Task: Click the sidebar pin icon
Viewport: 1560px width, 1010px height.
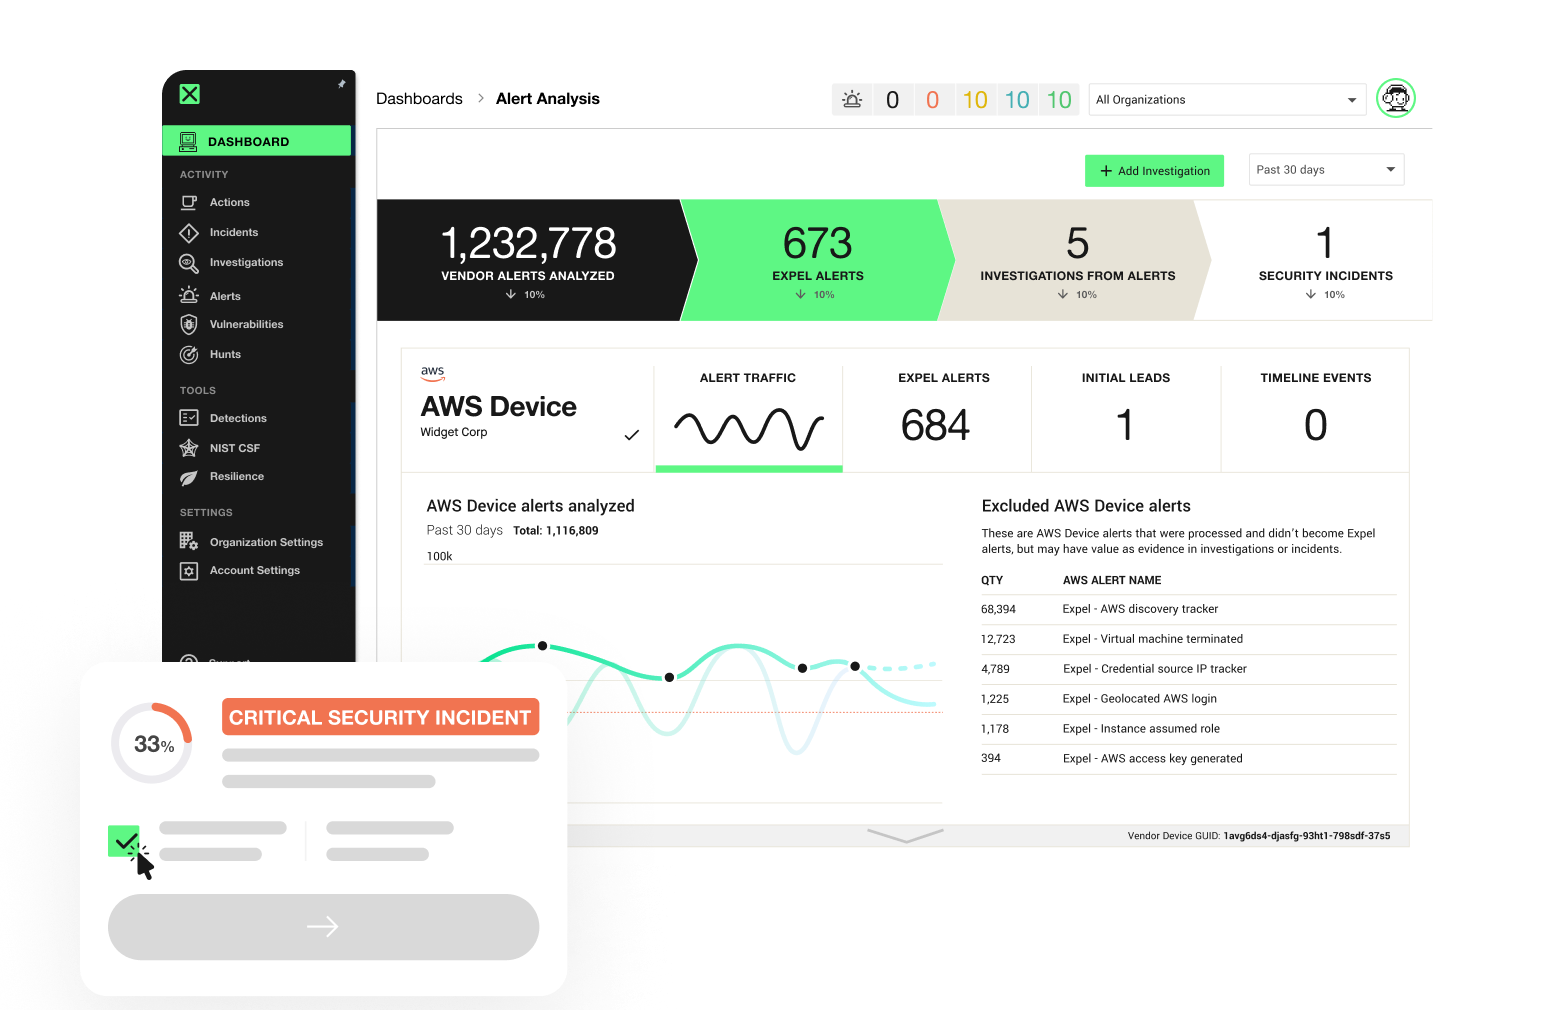Action: (x=342, y=84)
